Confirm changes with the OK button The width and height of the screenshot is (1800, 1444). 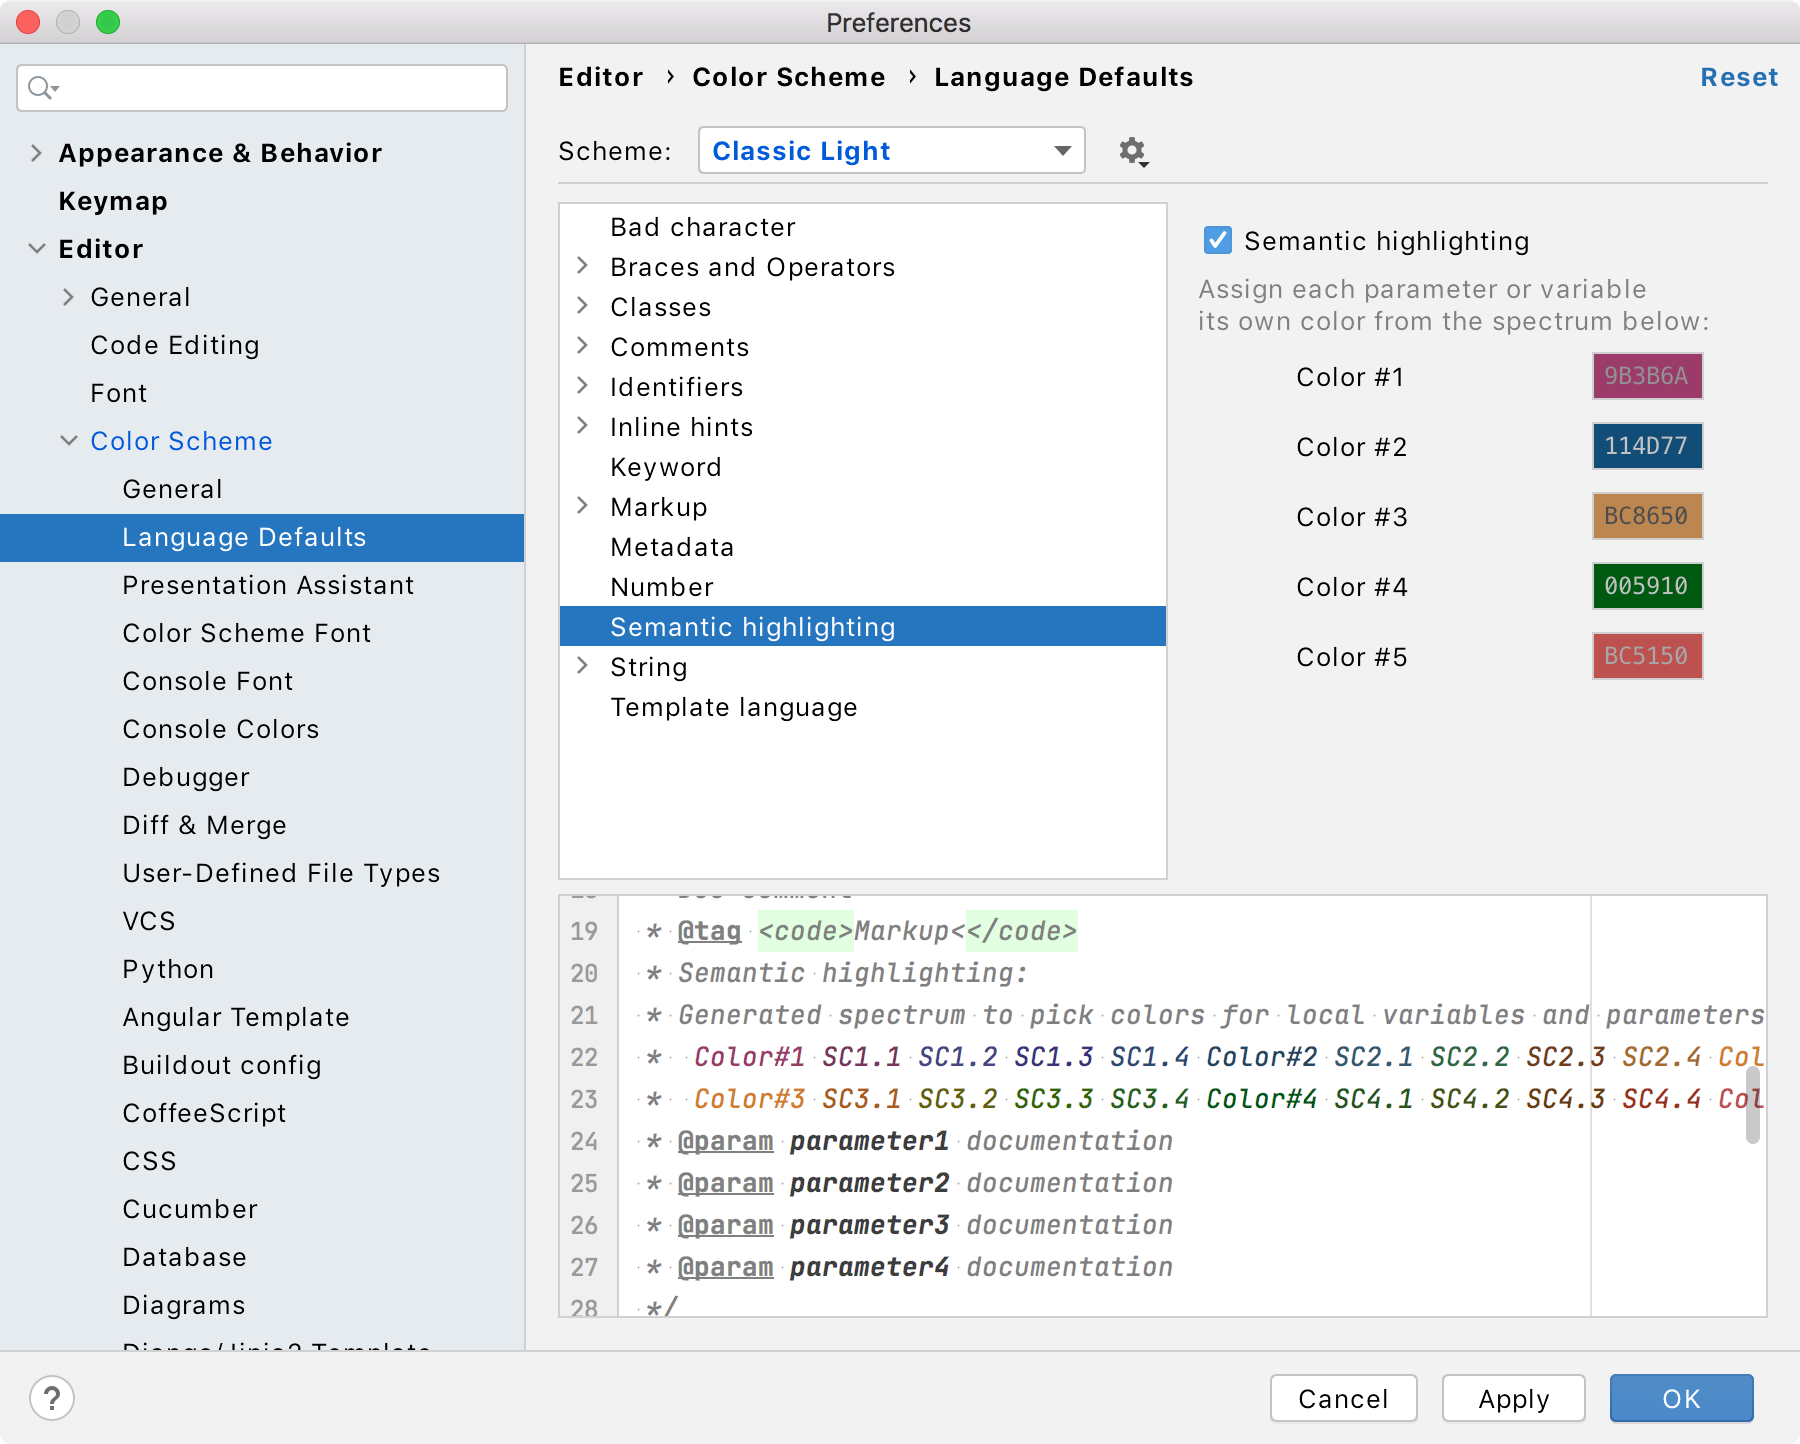tap(1681, 1398)
